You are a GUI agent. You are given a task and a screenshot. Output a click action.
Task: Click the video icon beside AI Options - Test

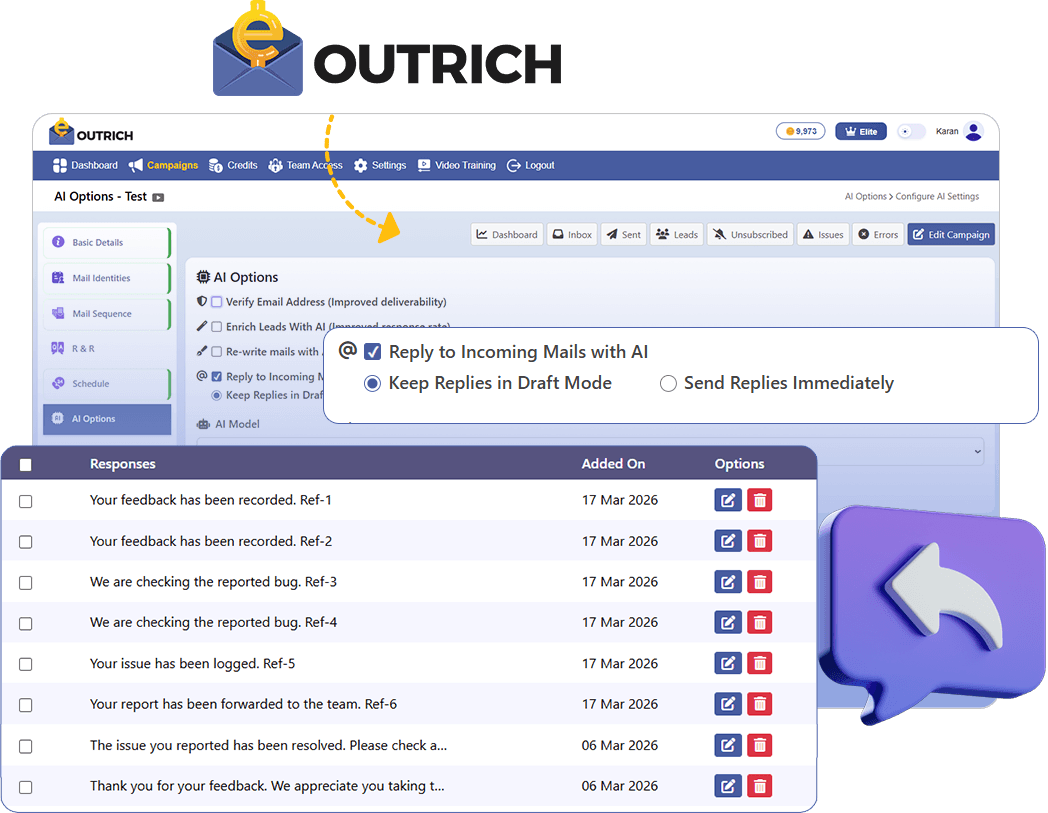[158, 198]
